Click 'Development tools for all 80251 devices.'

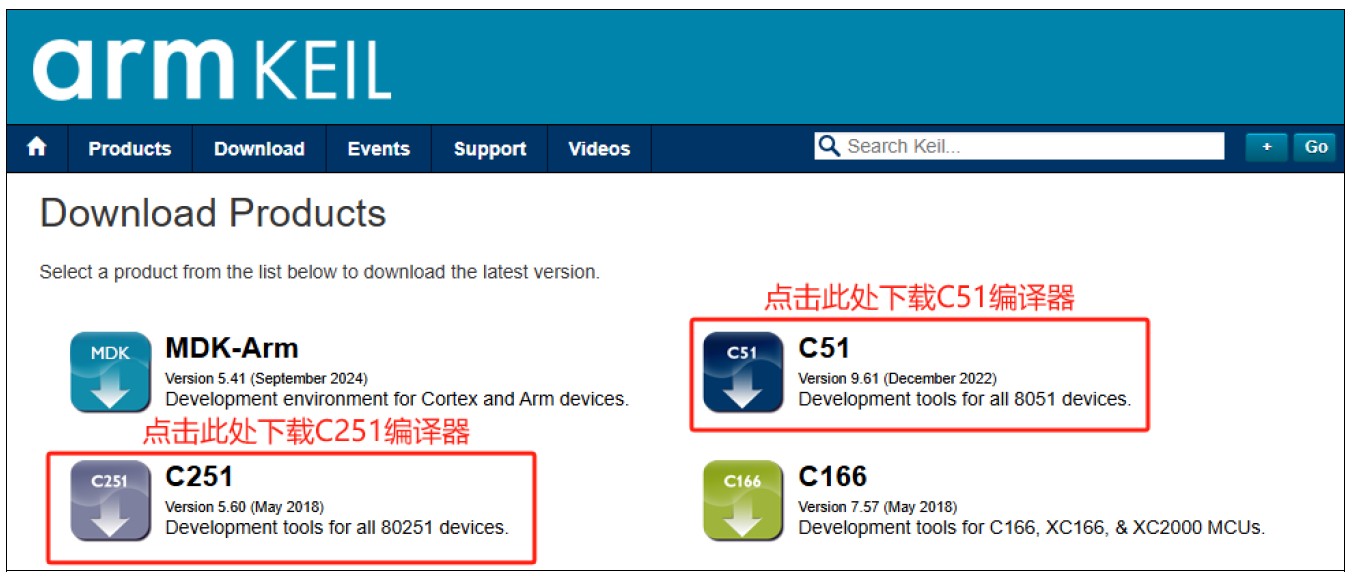click(x=337, y=527)
